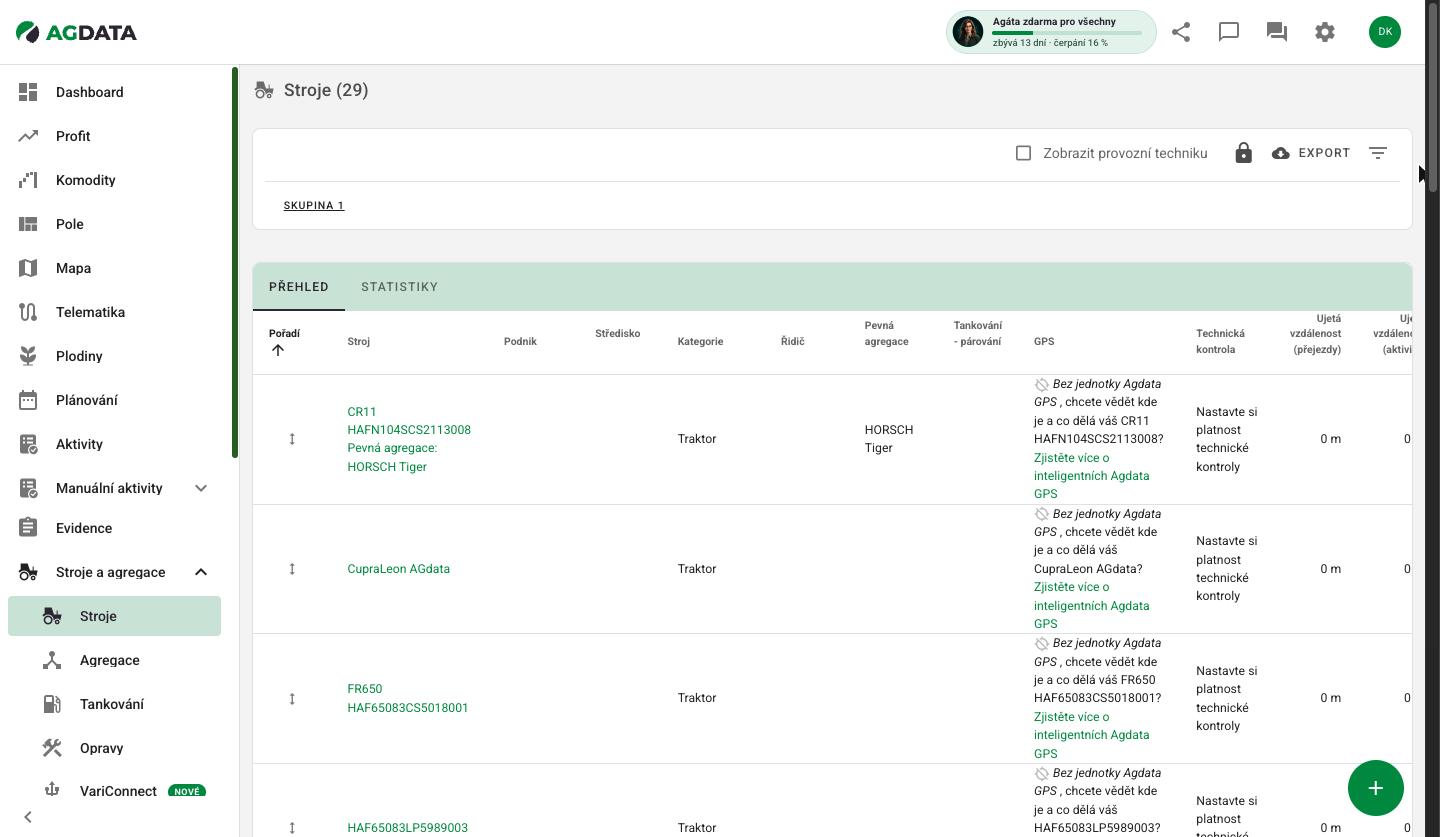Open the CupraLeon AGdata machine link
1440x837 pixels.
399,569
